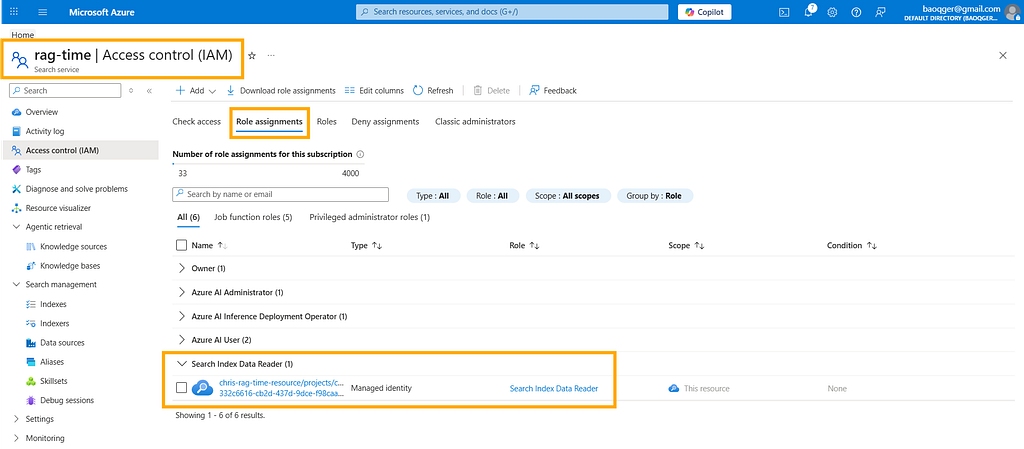
Task: Sort by the Name column
Action: 209,245
